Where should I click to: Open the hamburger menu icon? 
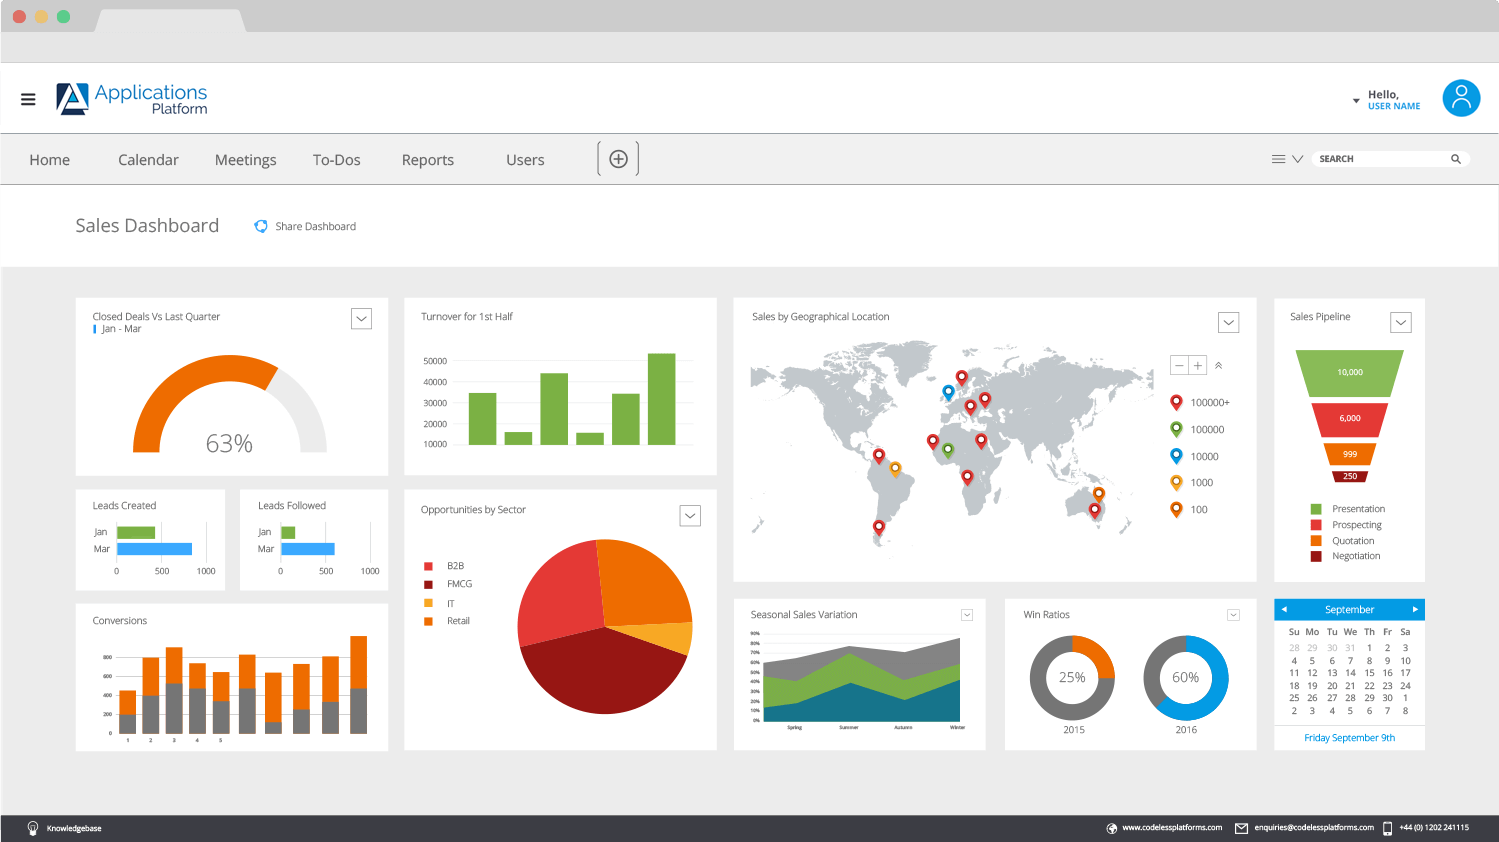pos(28,99)
